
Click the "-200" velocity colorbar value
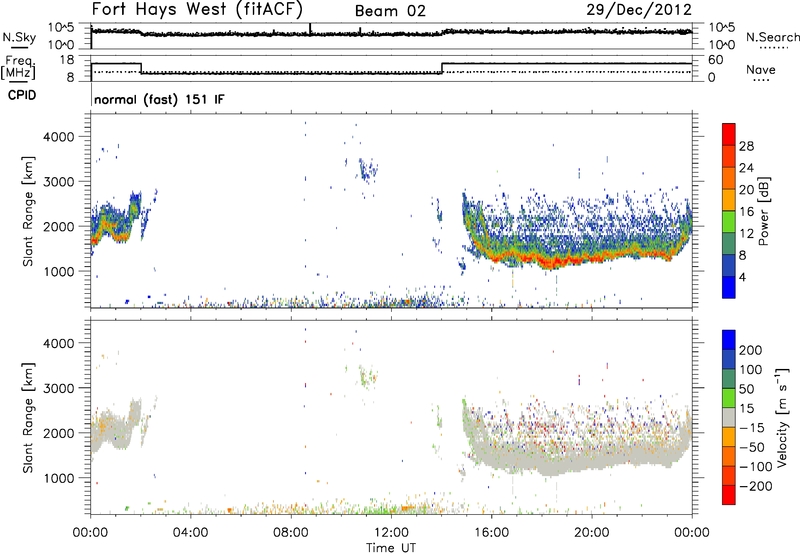pyautogui.click(x=756, y=486)
